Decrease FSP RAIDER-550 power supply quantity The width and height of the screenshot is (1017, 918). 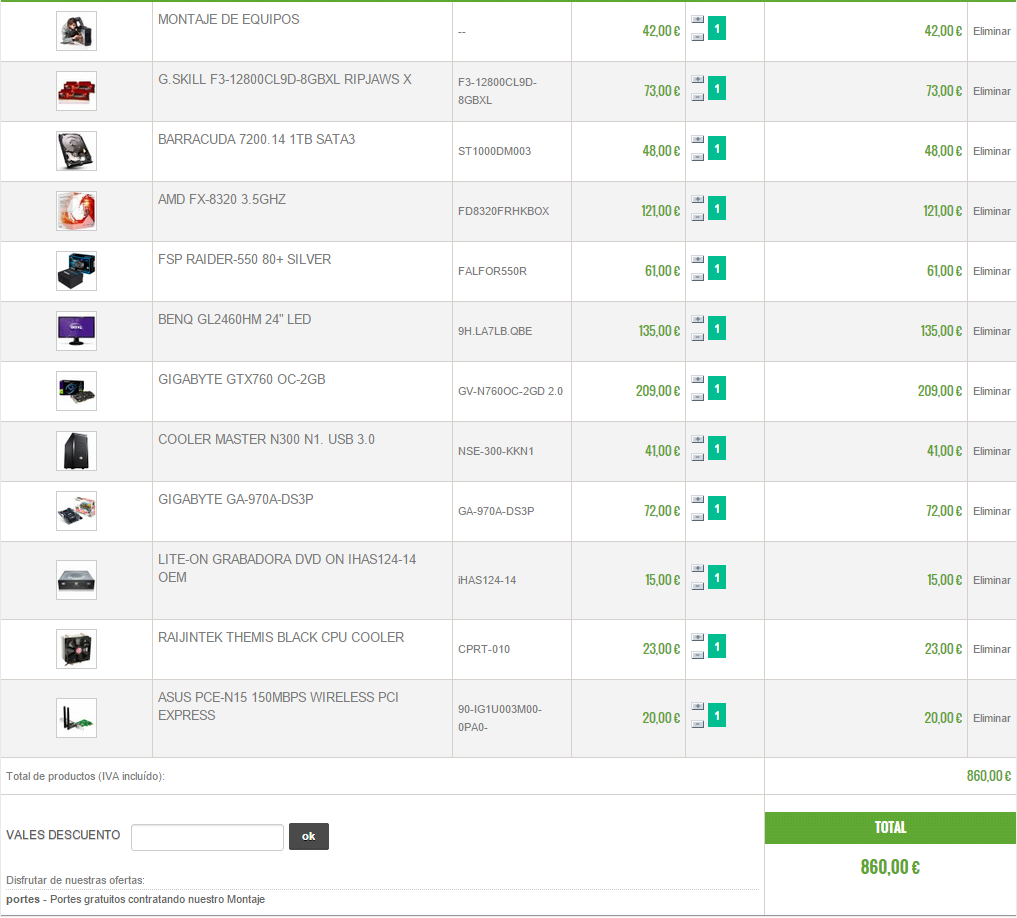coord(697,277)
